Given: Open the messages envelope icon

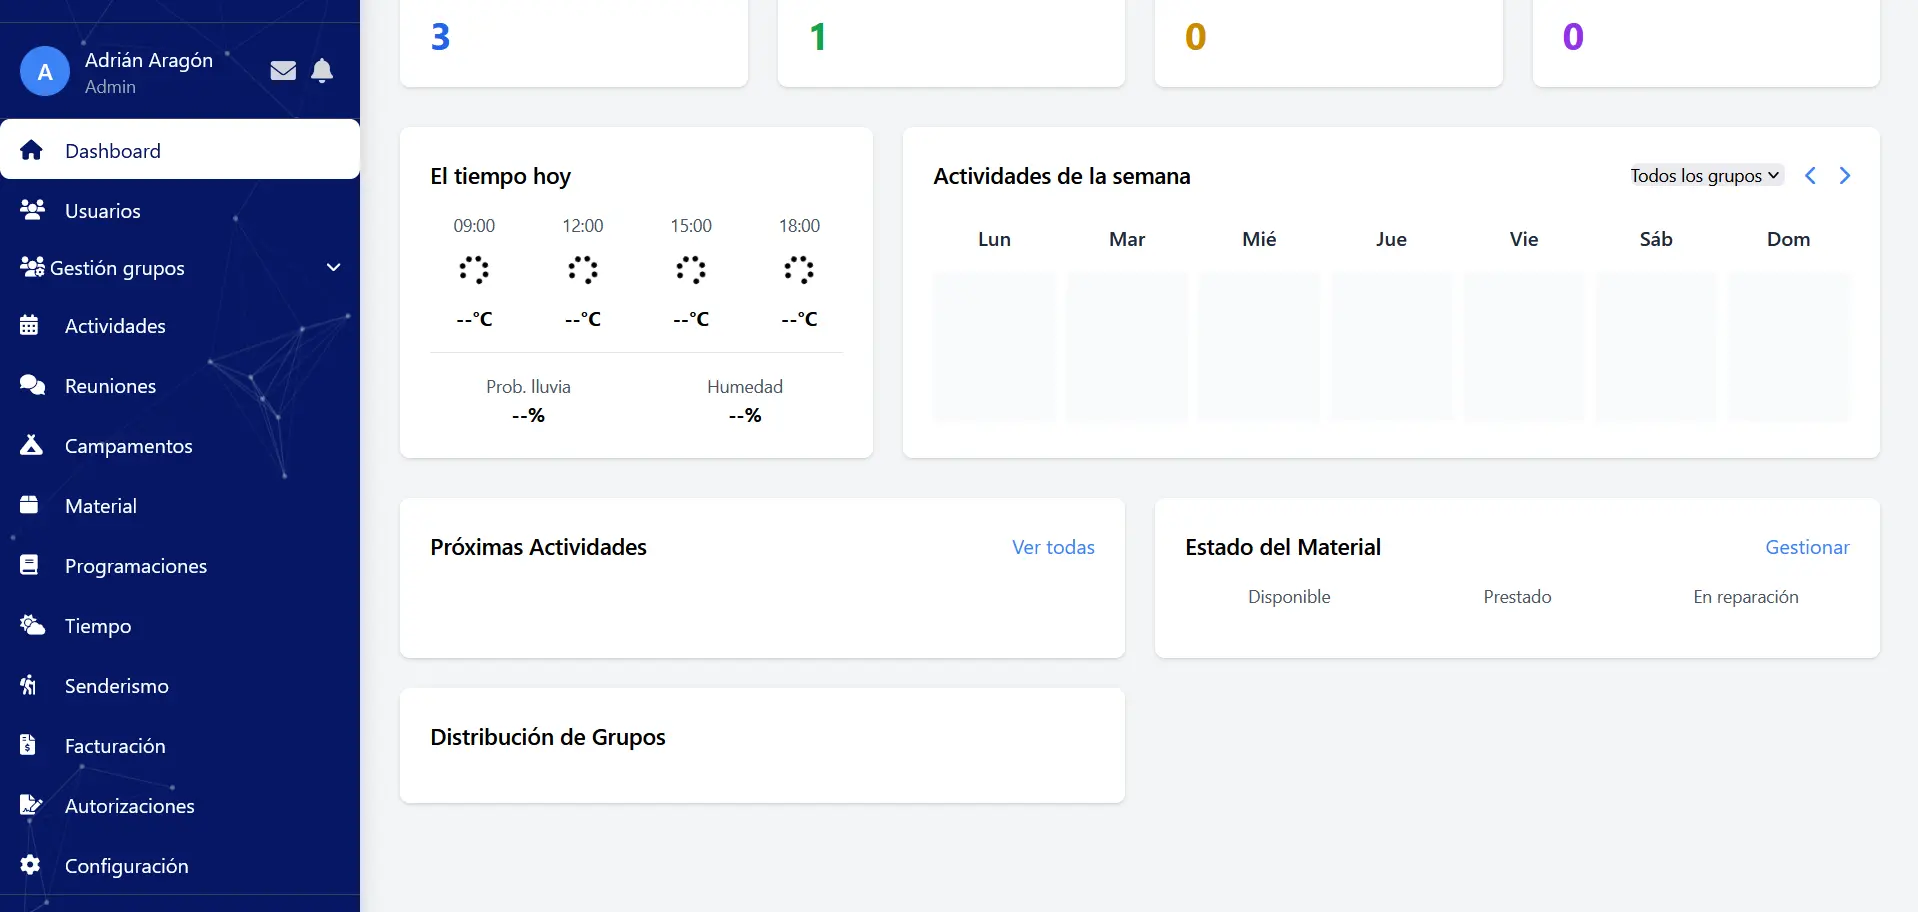Looking at the screenshot, I should [283, 71].
